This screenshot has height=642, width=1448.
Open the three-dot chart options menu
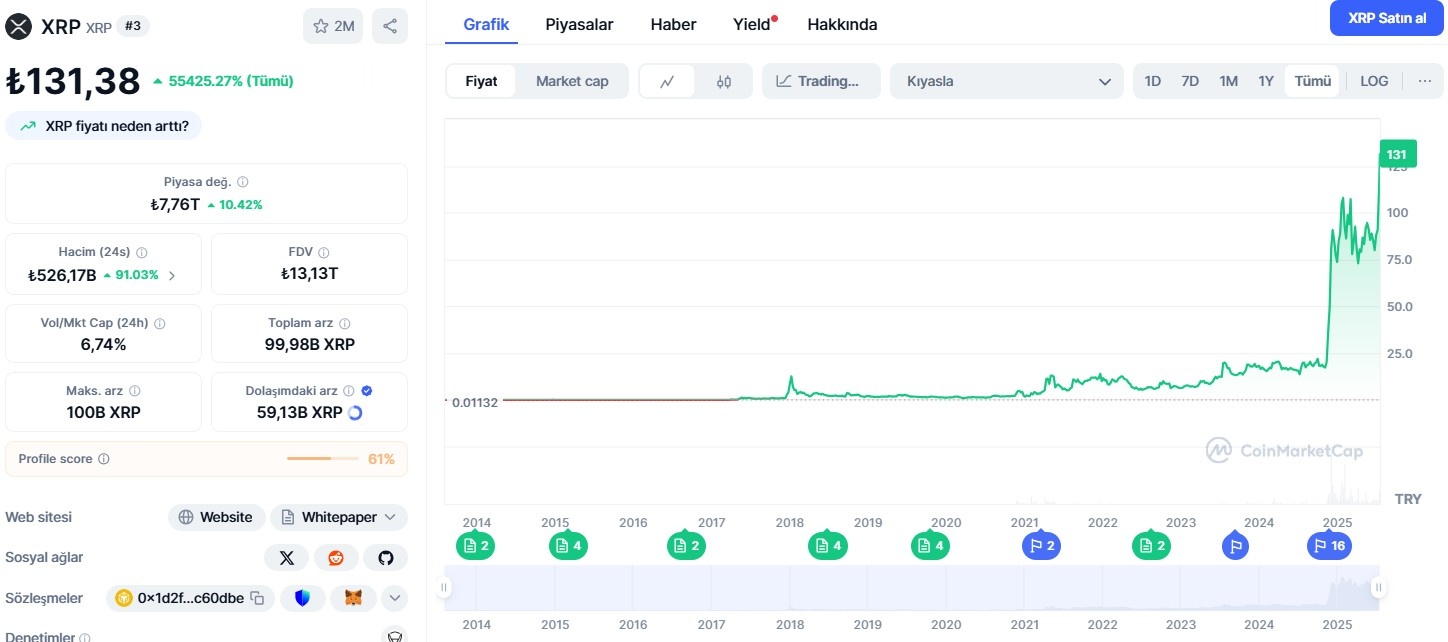(1425, 81)
